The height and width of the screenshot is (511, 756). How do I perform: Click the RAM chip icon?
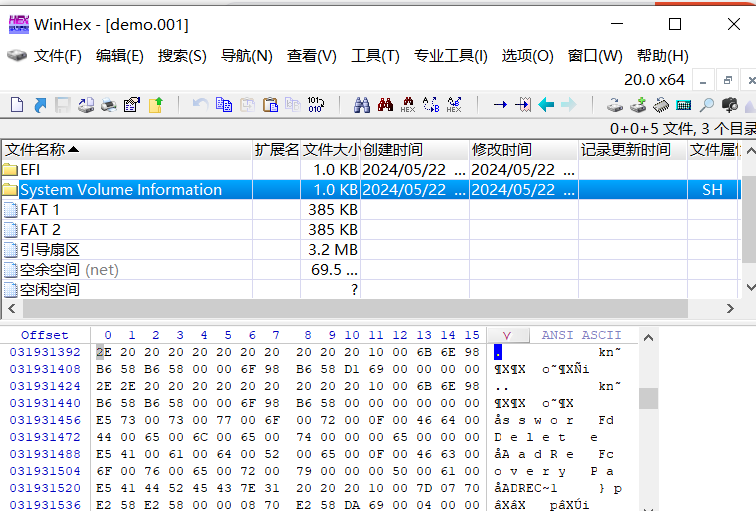pyautogui.click(x=661, y=105)
